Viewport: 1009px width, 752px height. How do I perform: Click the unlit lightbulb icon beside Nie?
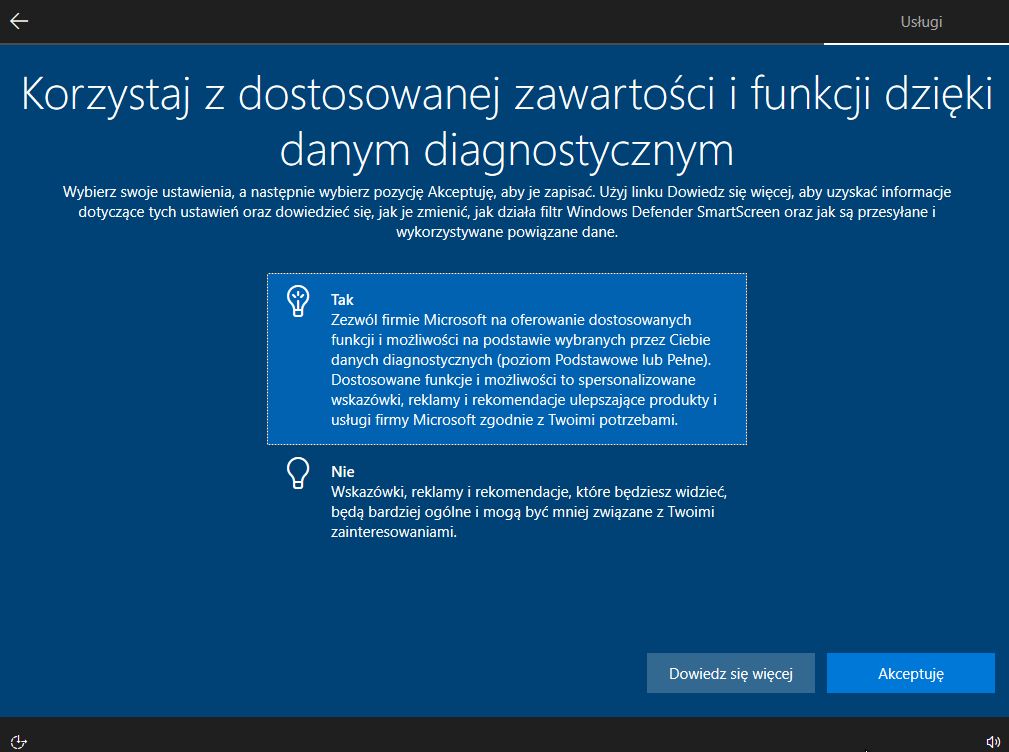[x=298, y=473]
